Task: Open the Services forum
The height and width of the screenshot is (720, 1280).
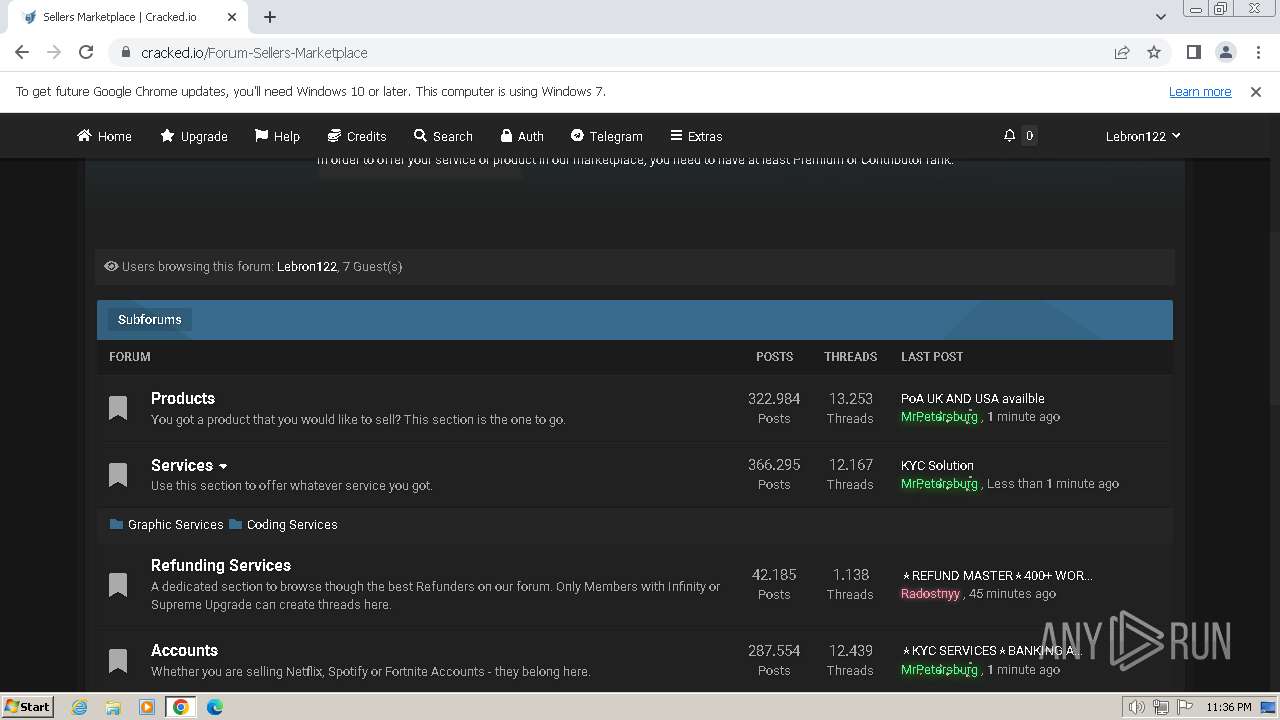Action: coord(182,465)
